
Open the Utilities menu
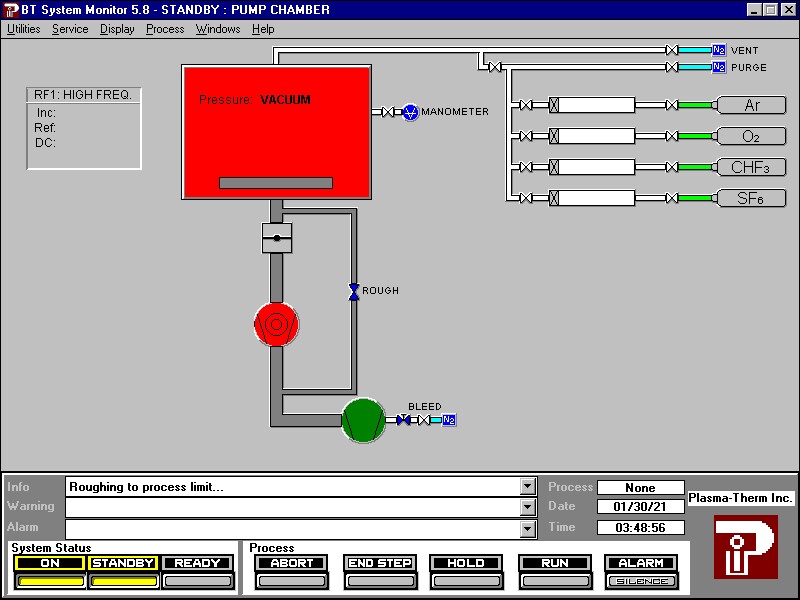coord(23,29)
